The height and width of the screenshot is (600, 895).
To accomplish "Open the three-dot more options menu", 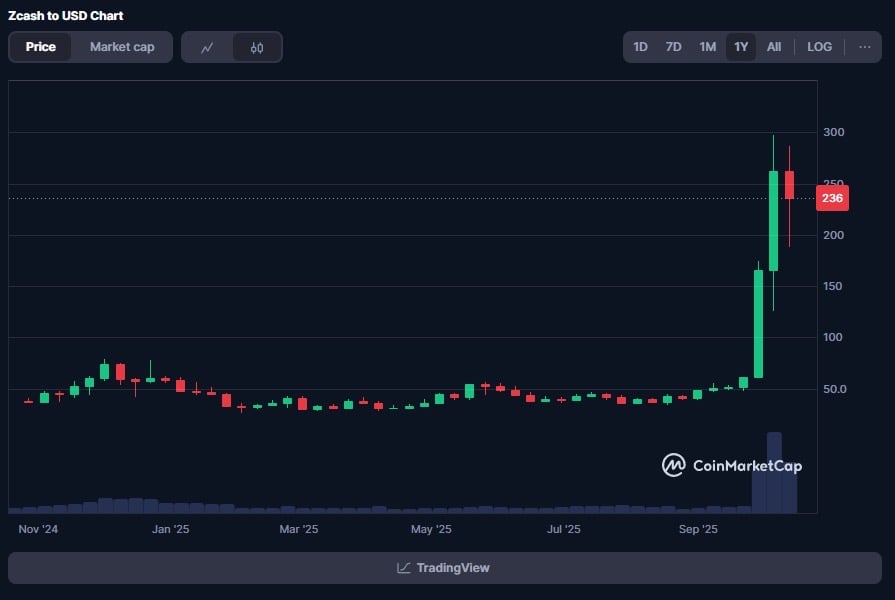I will (x=865, y=47).
